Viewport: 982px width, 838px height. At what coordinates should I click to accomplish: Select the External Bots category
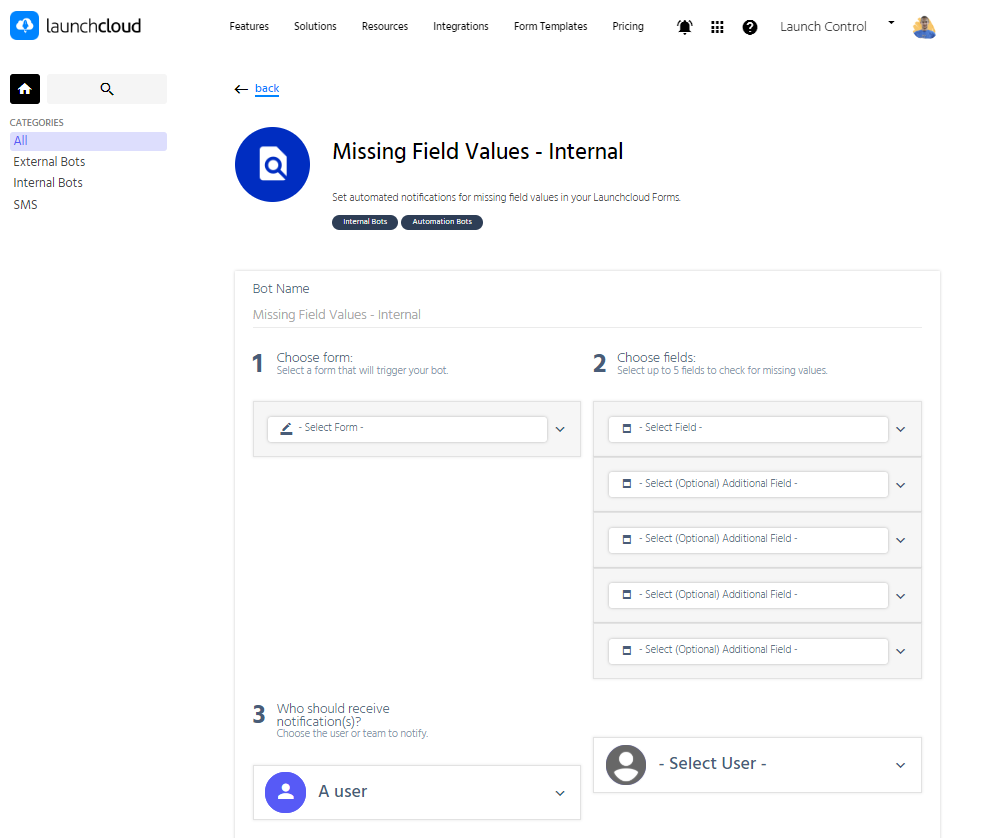[x=49, y=162]
